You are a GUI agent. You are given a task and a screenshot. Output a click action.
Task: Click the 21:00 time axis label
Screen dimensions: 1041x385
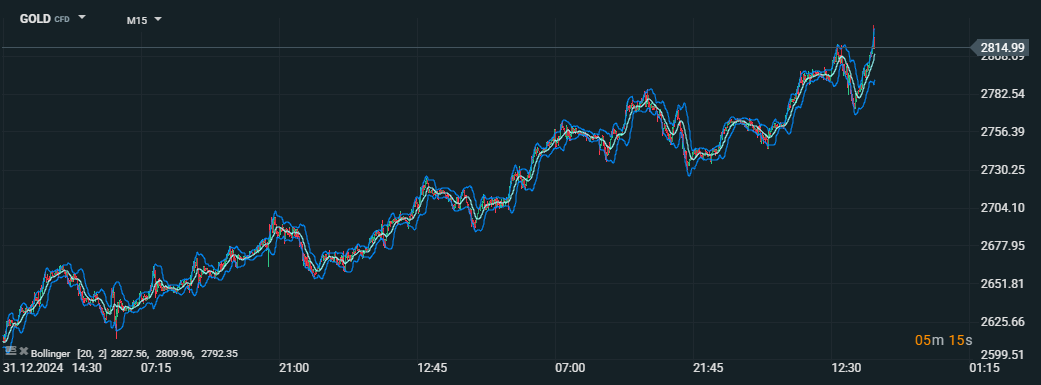[294, 368]
